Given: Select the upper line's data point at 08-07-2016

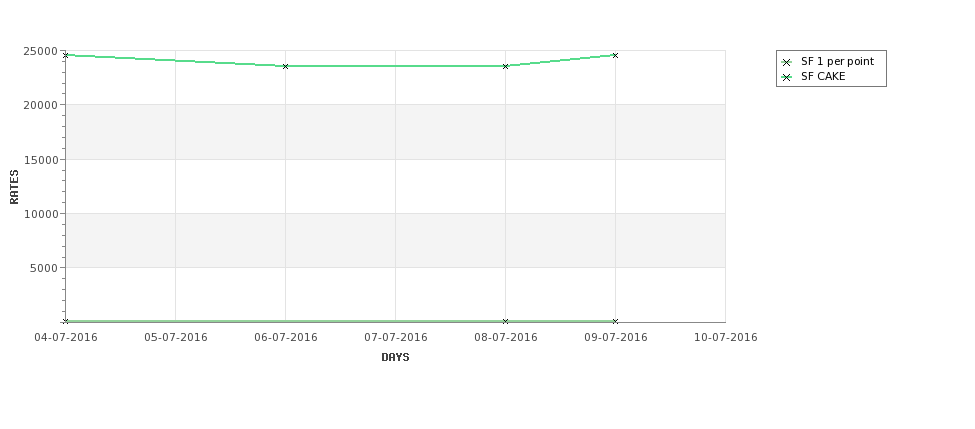Looking at the screenshot, I should tap(506, 66).
